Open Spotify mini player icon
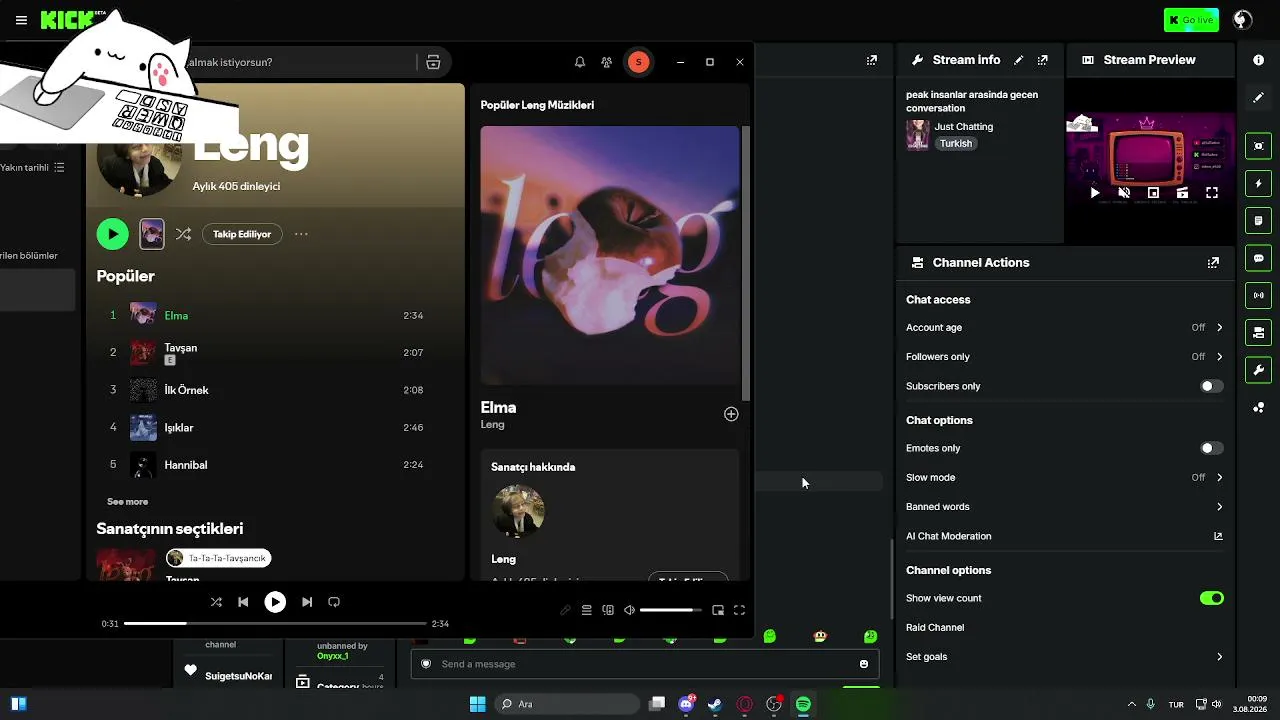This screenshot has height=720, width=1280. (x=718, y=610)
